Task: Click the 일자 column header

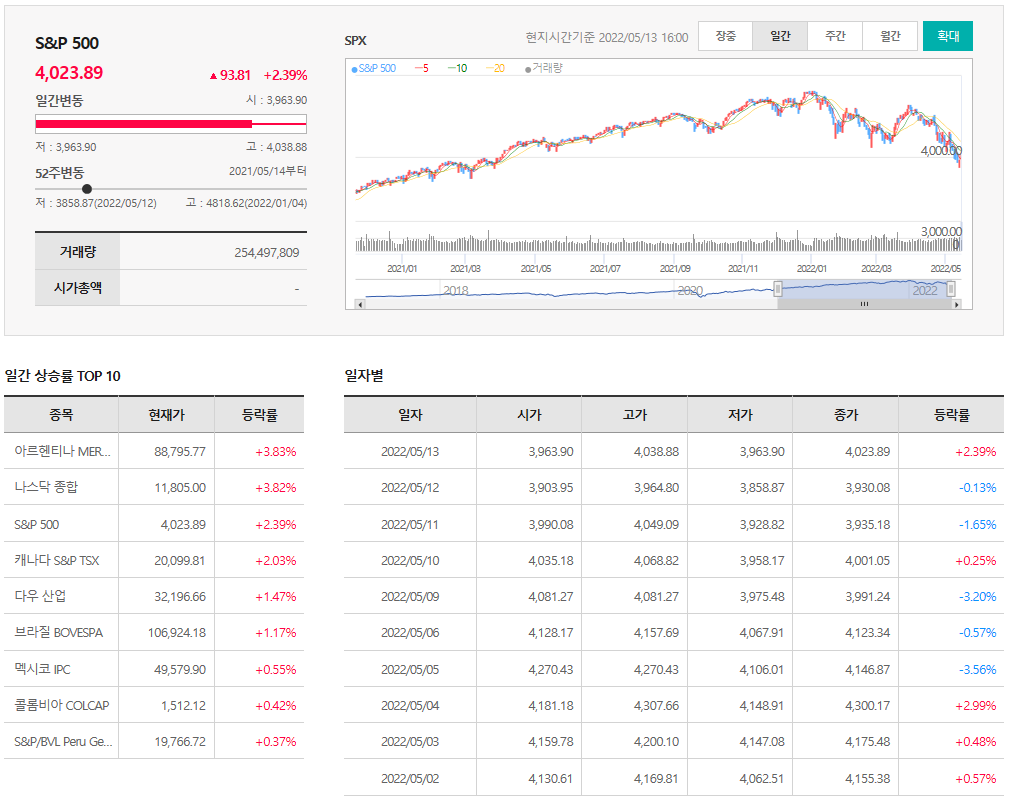Action: click(410, 415)
